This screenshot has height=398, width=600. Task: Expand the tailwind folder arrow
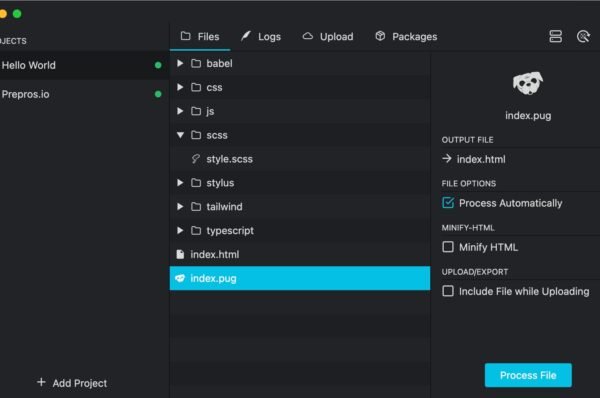180,207
